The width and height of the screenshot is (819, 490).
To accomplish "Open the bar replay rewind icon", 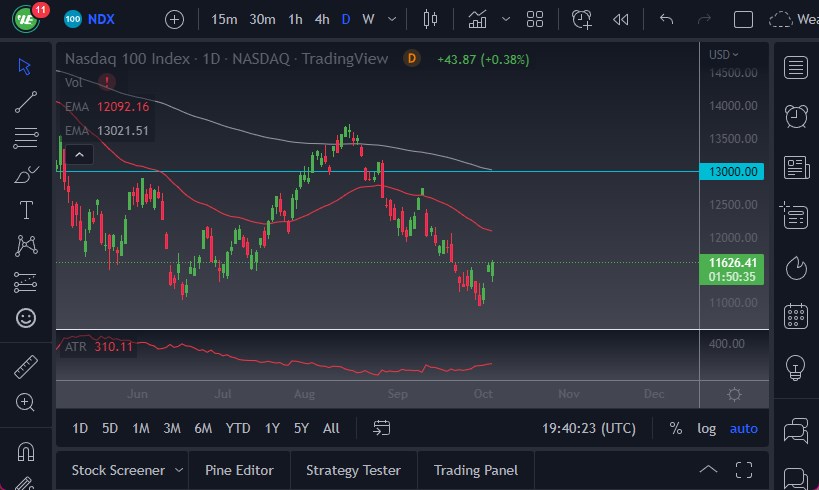I will 621,19.
